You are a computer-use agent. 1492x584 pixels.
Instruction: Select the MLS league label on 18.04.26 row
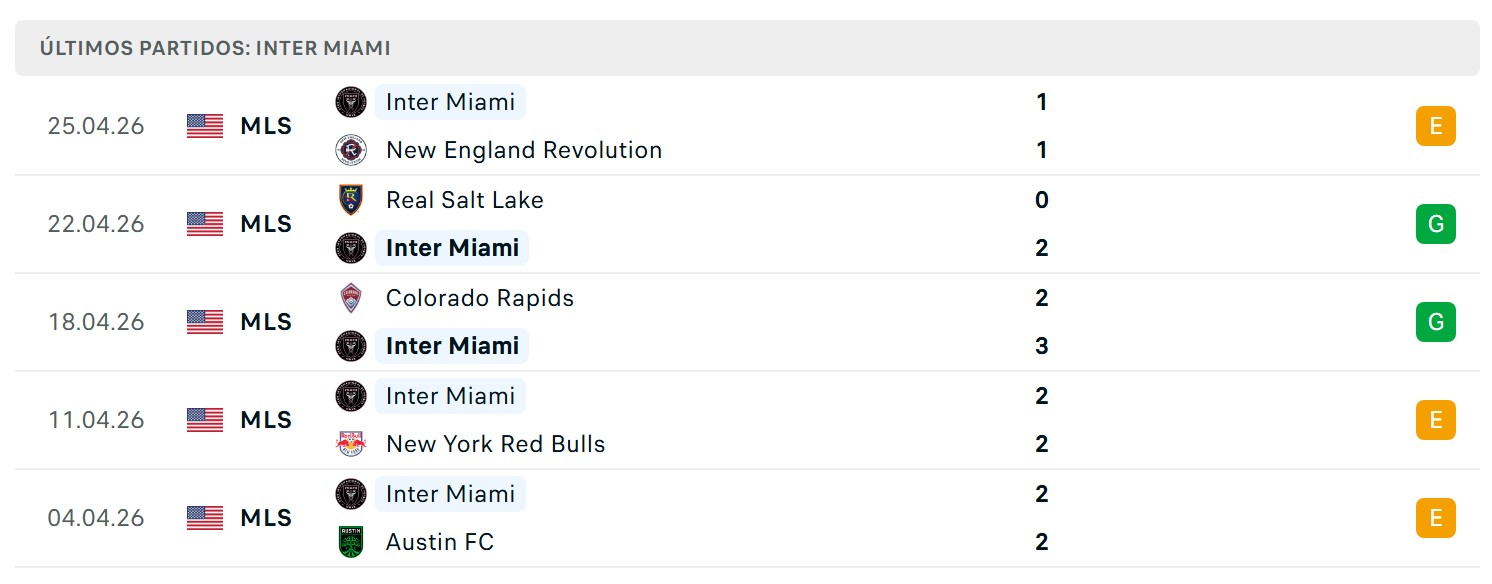[x=266, y=322]
